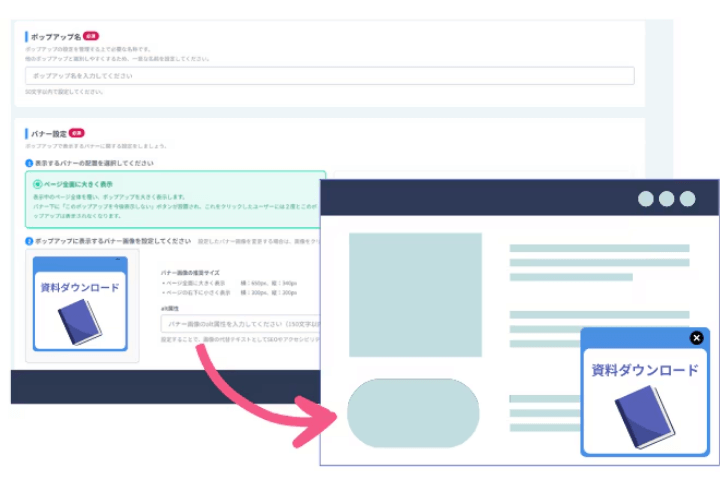Screen dimensions: 720x480
Task: Click the book icon in the banner preview
Action: click(81, 322)
